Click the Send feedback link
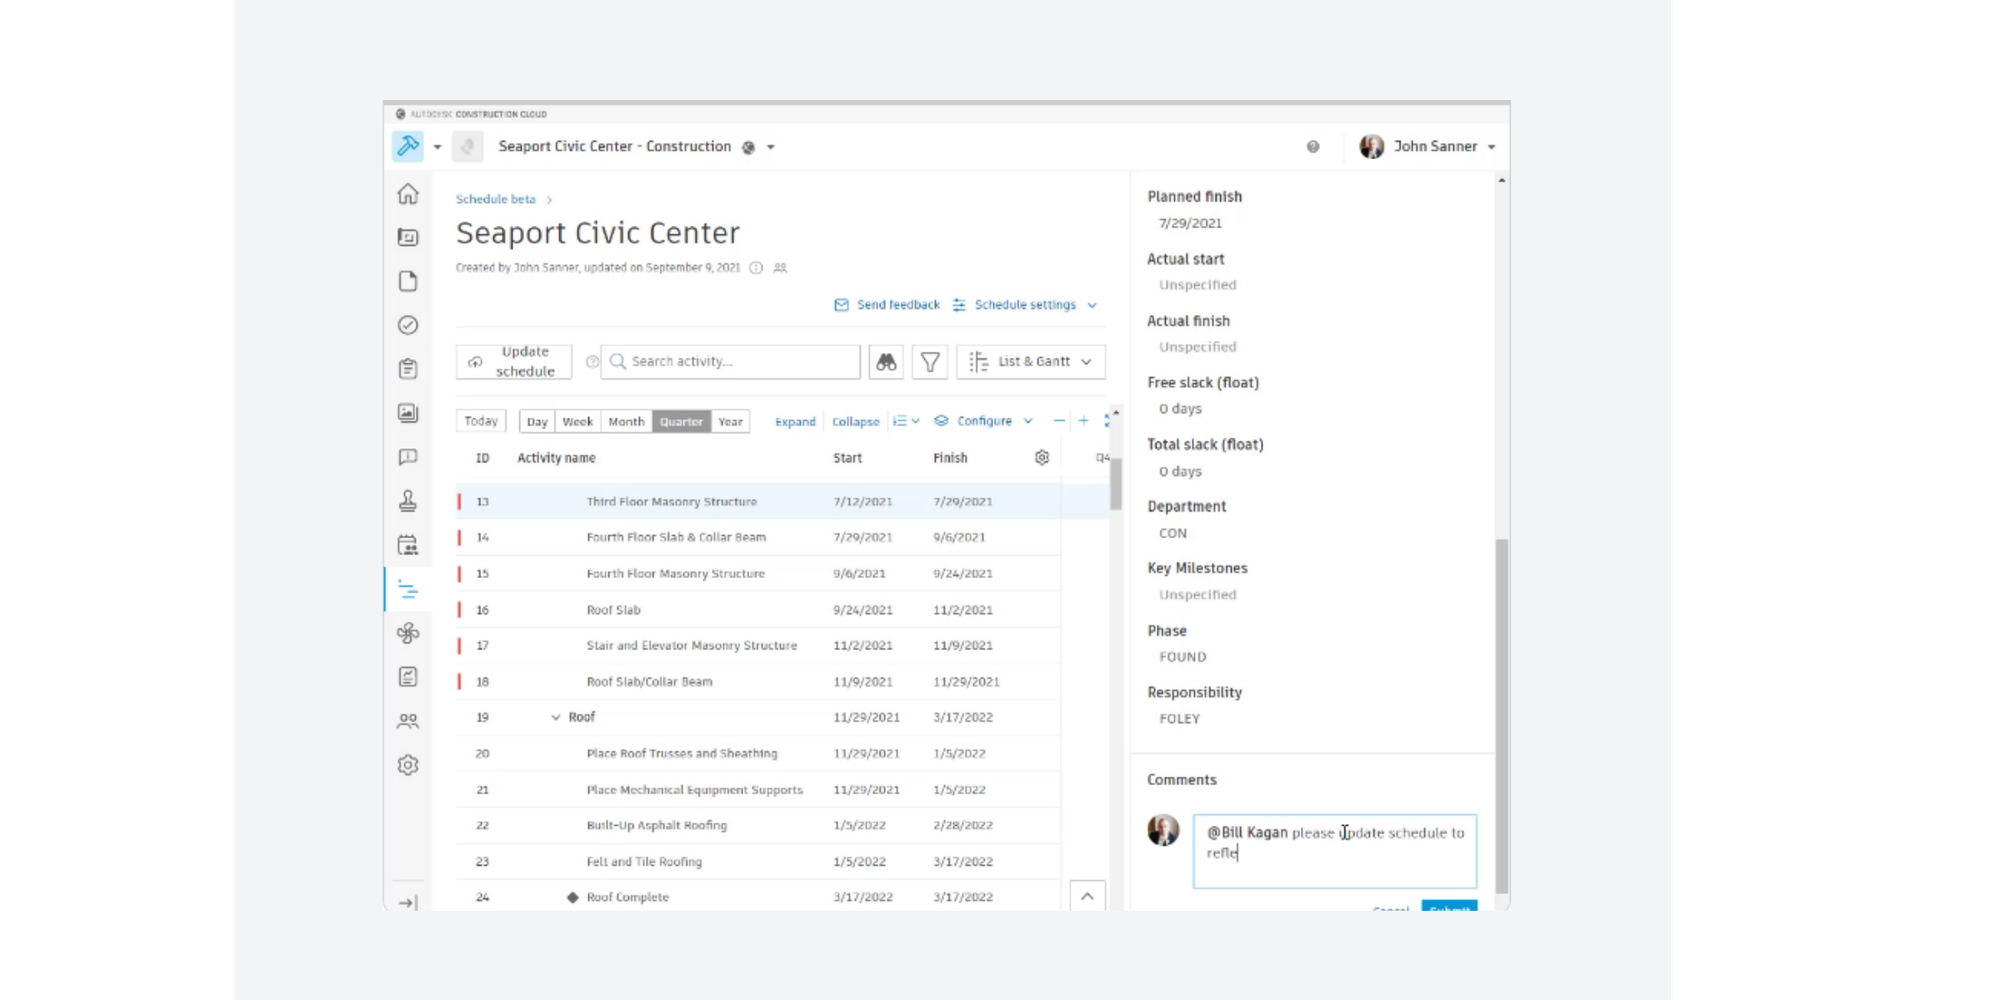 click(x=887, y=305)
